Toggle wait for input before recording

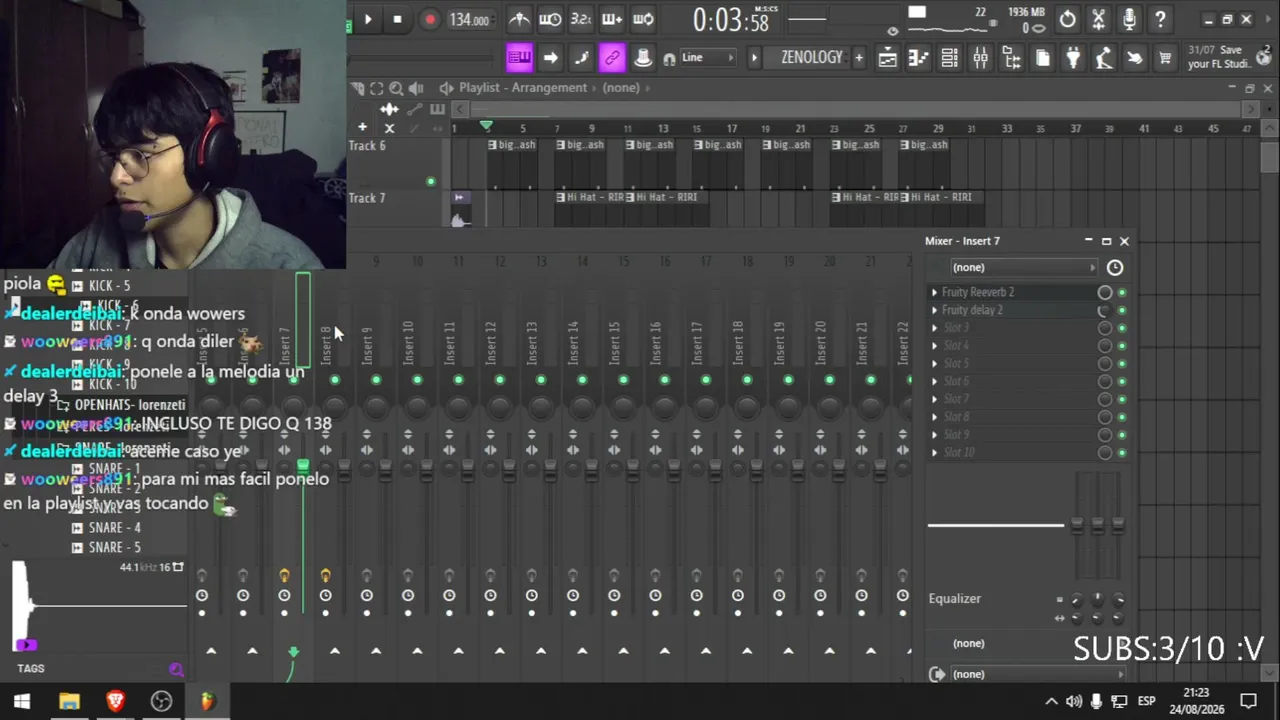pyautogui.click(x=550, y=19)
